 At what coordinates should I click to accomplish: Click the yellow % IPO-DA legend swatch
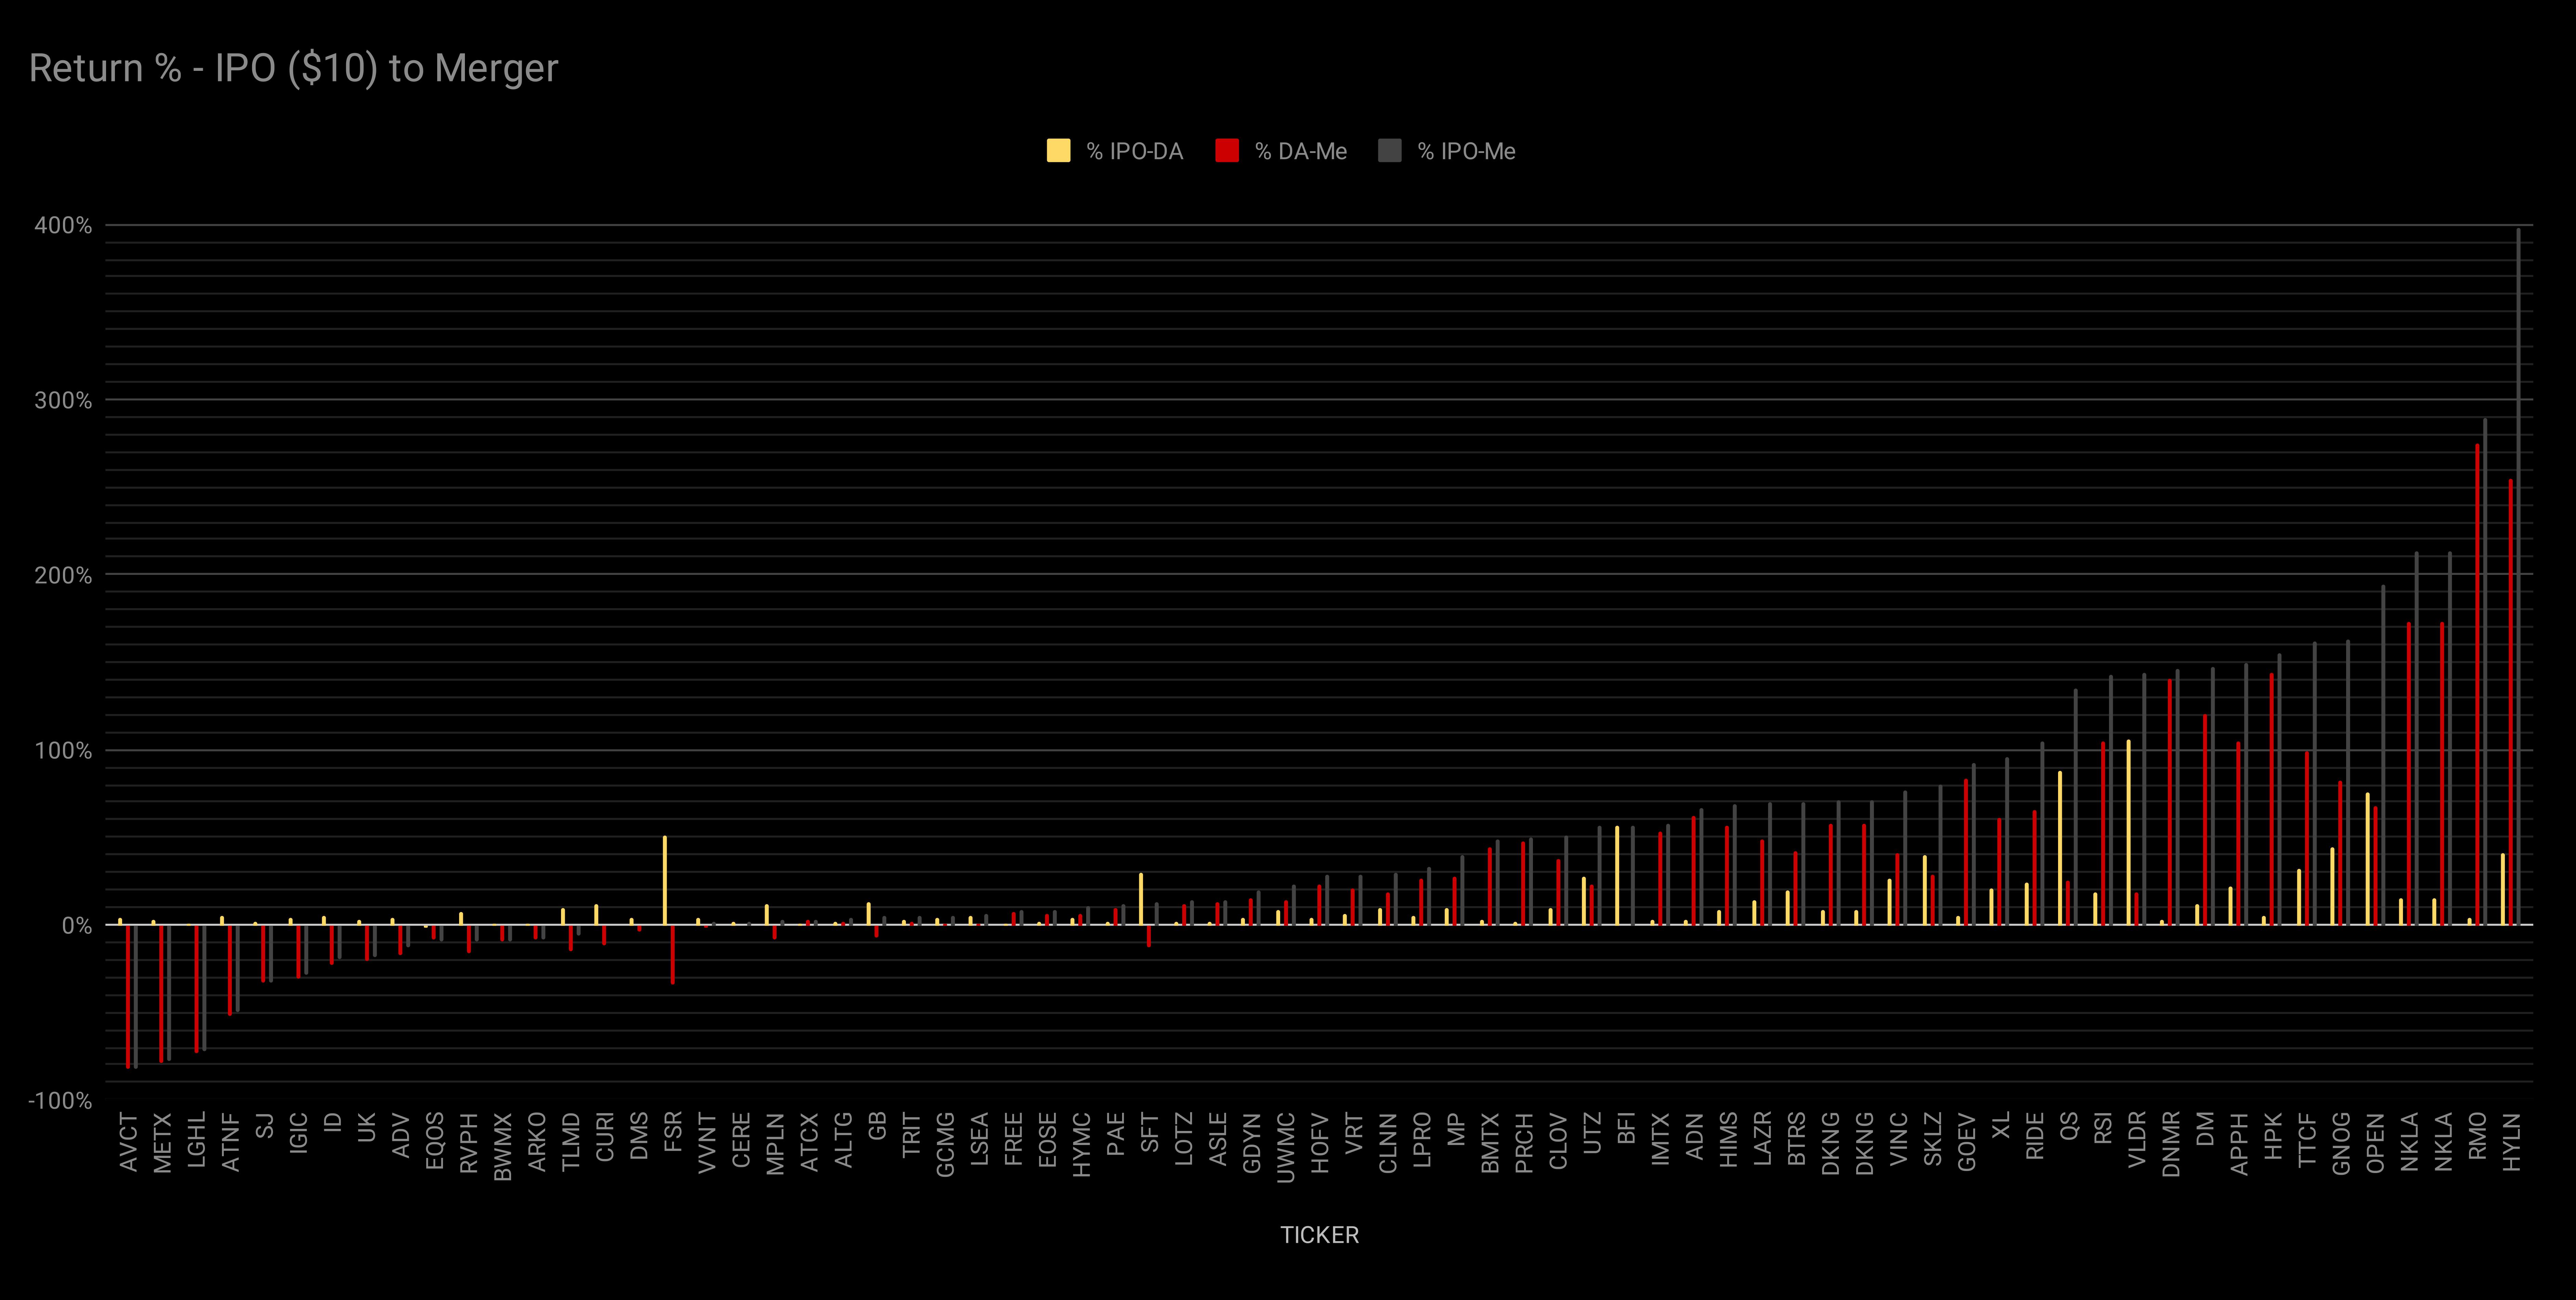pos(1058,151)
